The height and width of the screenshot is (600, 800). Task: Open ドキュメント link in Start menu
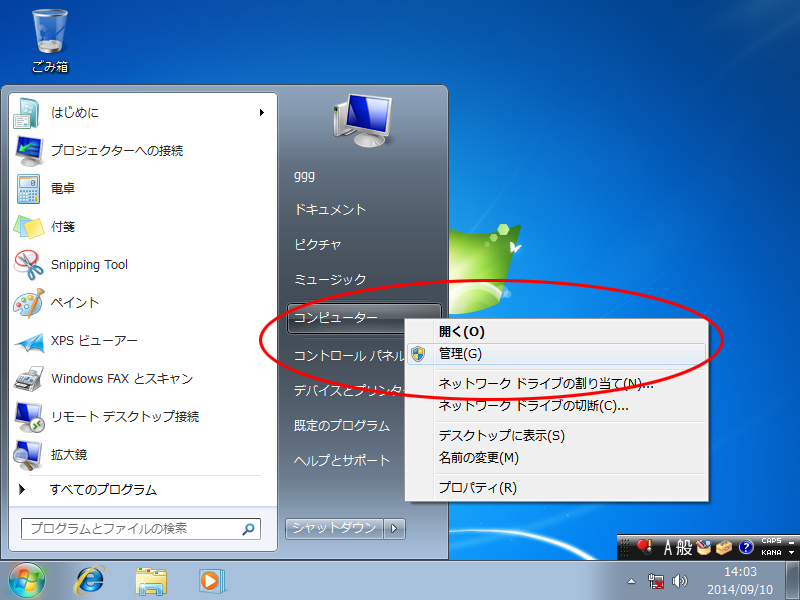click(330, 210)
